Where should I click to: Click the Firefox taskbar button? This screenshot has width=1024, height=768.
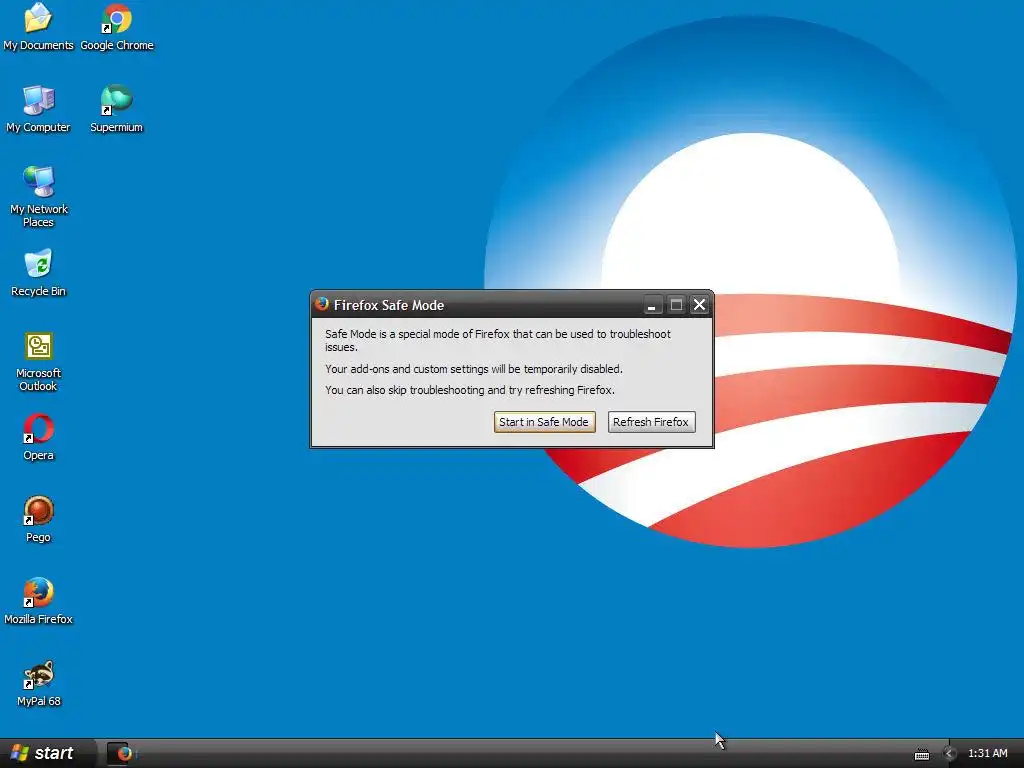point(121,753)
